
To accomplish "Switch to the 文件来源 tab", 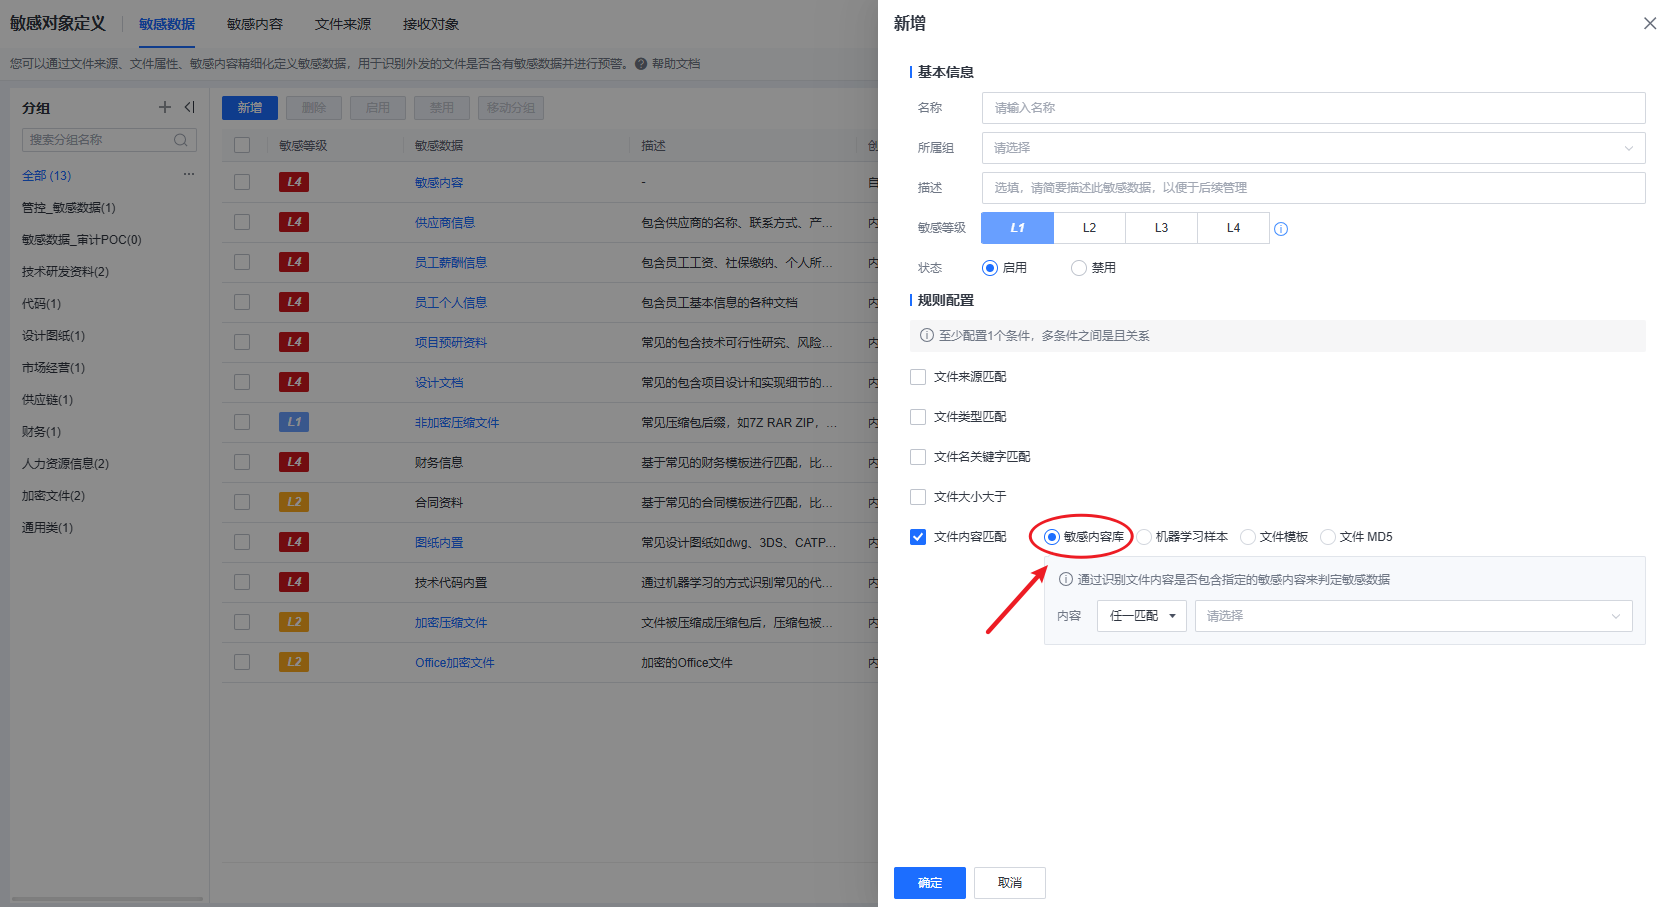I will tap(342, 24).
